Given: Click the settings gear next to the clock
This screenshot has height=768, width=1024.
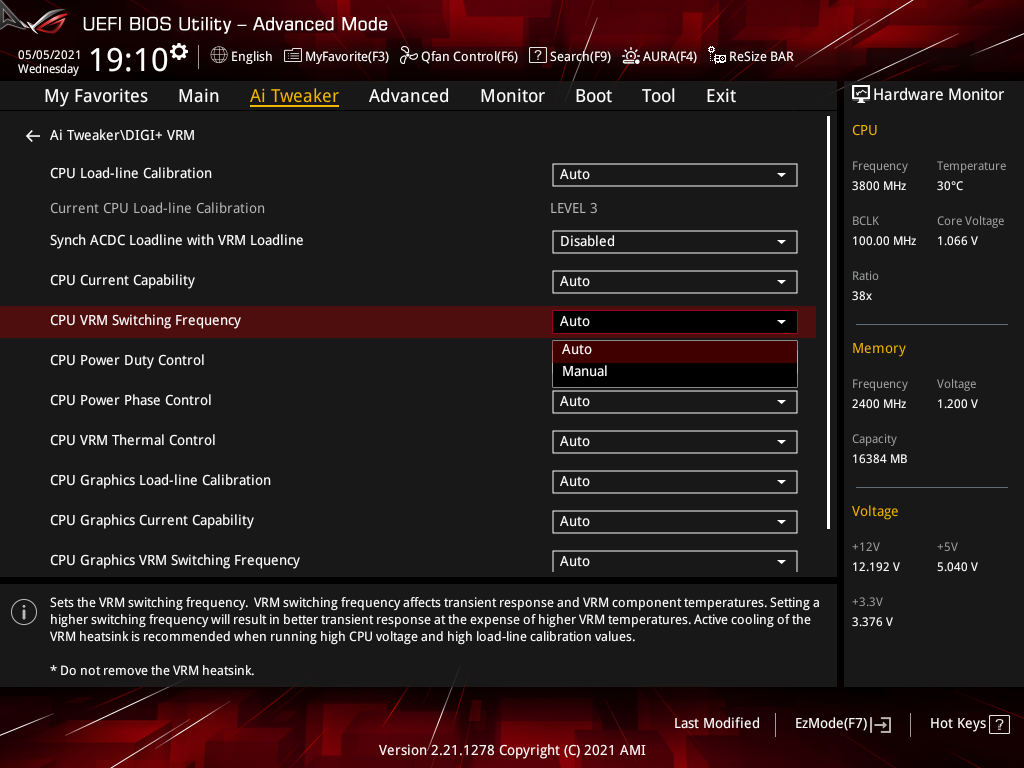Looking at the screenshot, I should 179,52.
